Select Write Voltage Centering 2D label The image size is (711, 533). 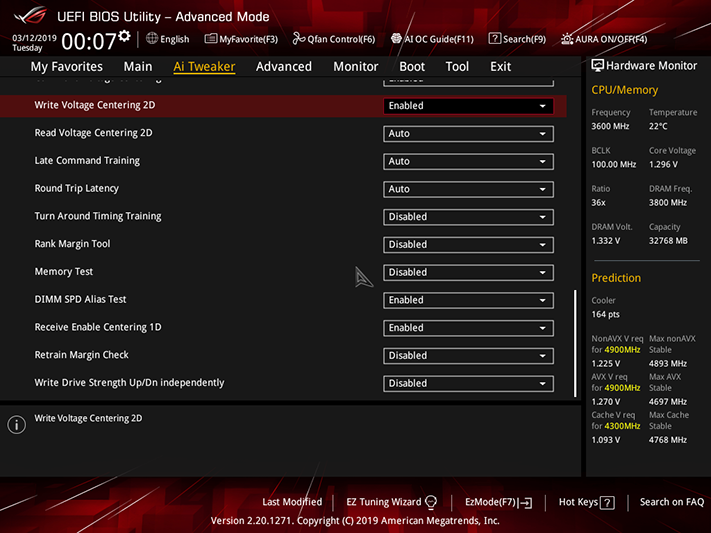pos(95,105)
